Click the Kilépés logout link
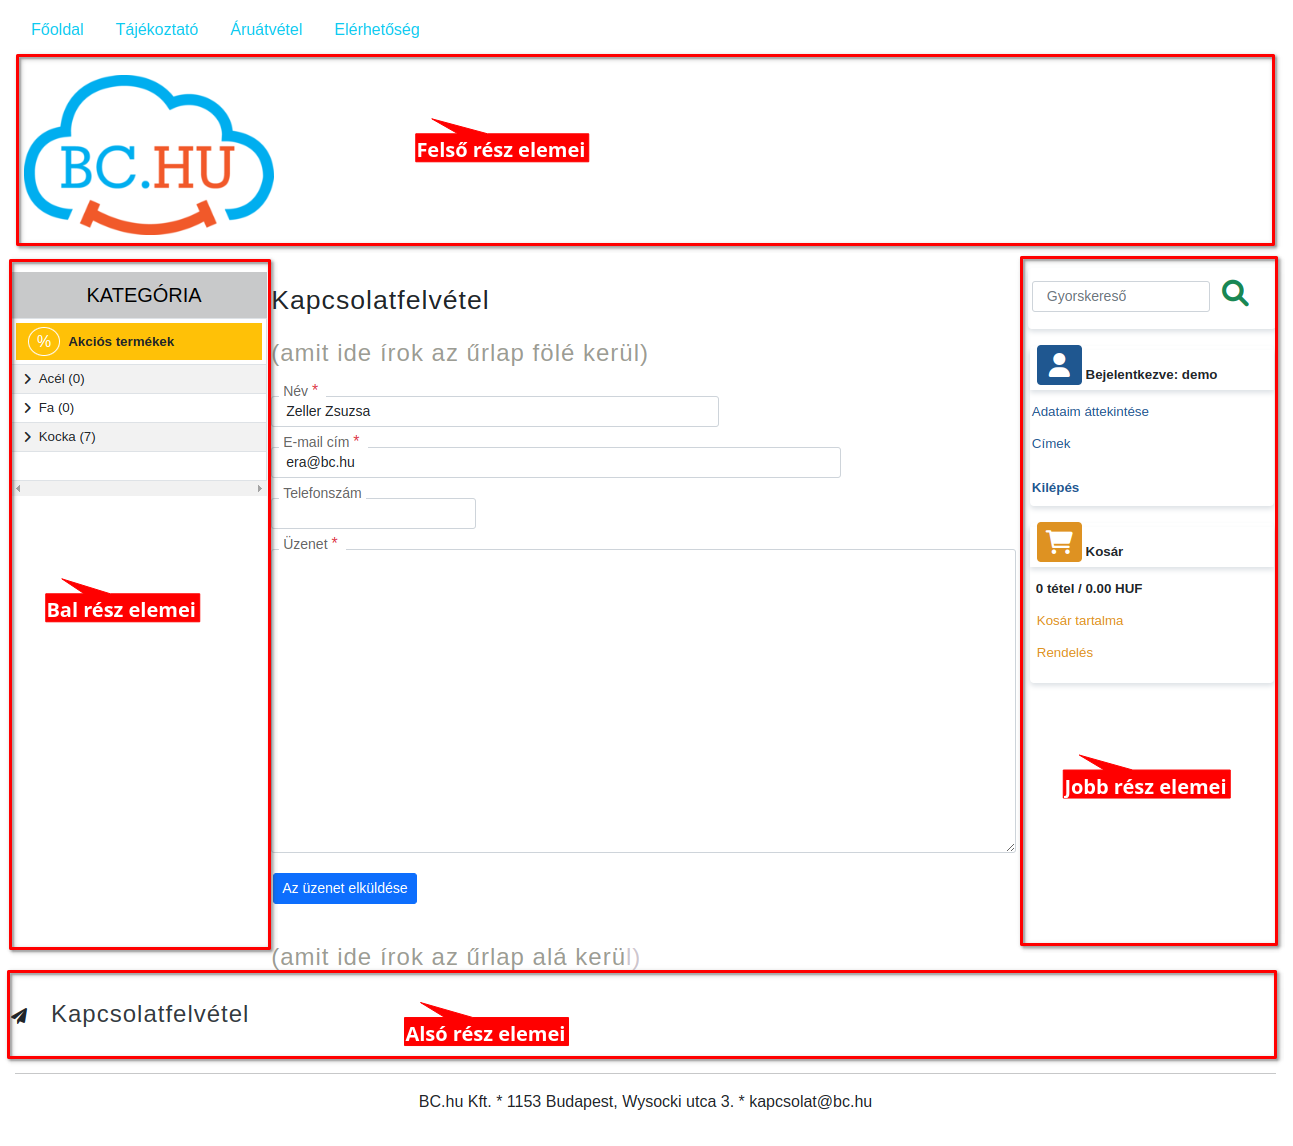The height and width of the screenshot is (1146, 1293). tap(1055, 488)
